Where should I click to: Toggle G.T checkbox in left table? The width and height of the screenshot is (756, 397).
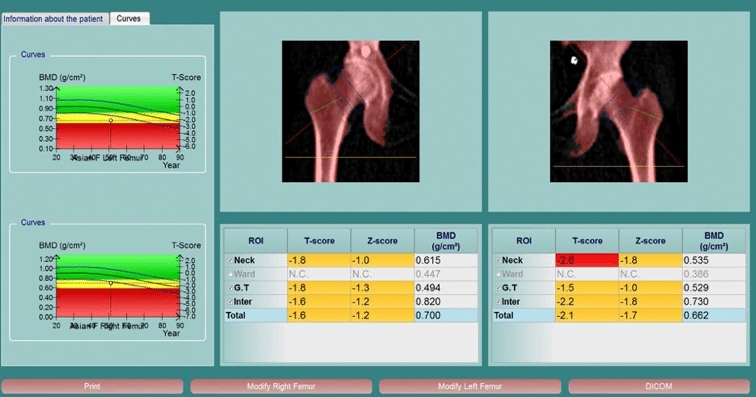tap(230, 288)
